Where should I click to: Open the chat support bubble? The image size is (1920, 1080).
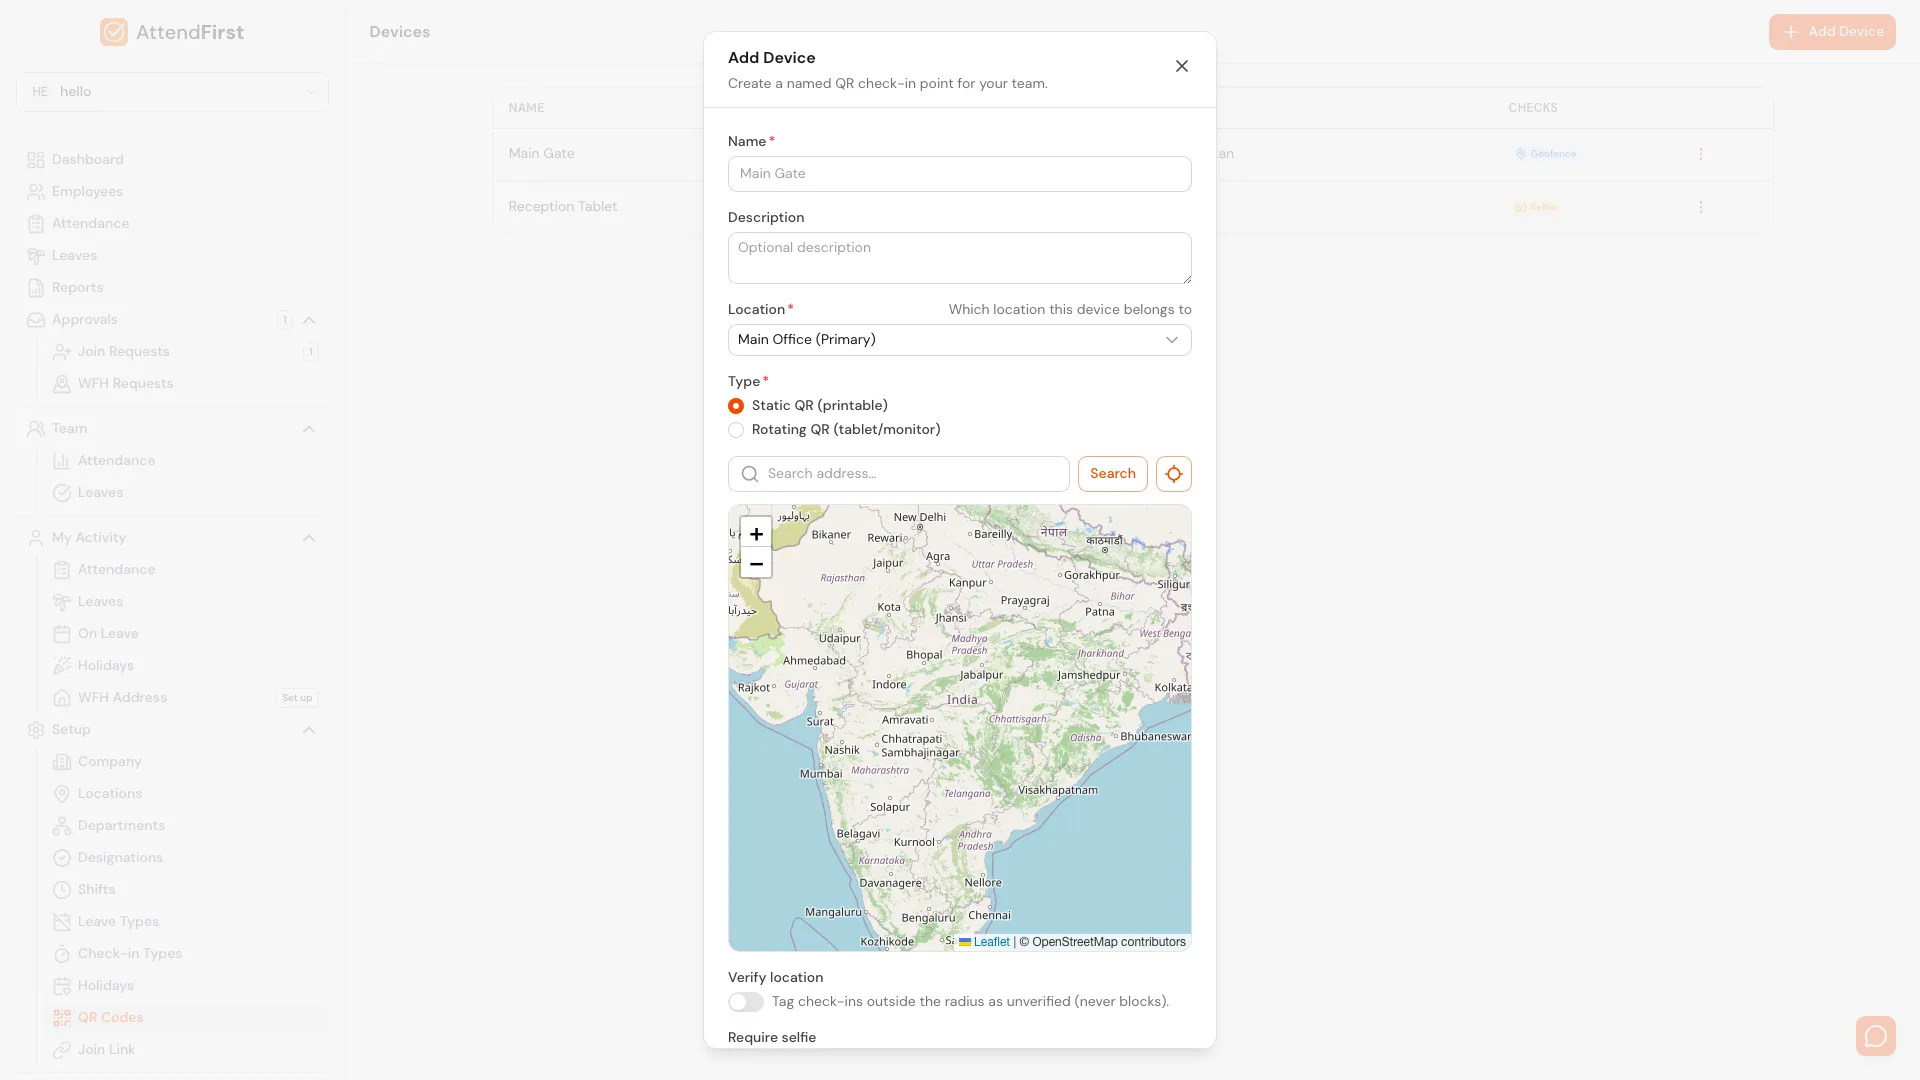click(x=1876, y=1036)
